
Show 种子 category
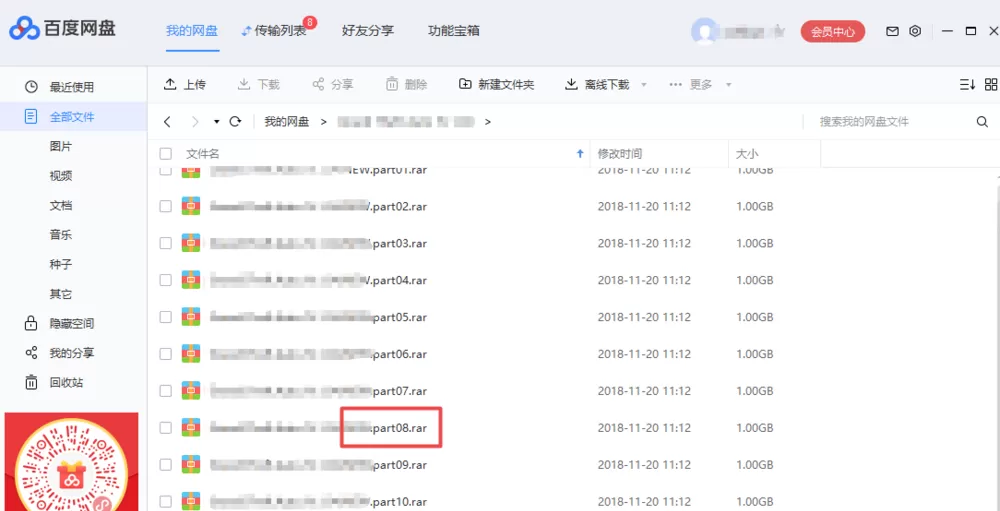coord(61,264)
